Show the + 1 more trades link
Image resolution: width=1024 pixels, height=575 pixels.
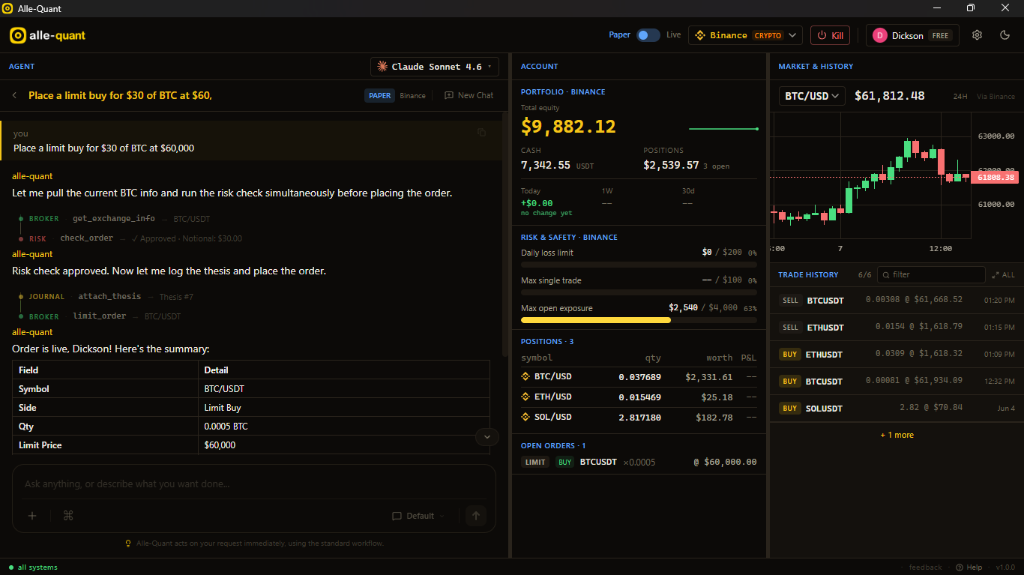click(897, 435)
